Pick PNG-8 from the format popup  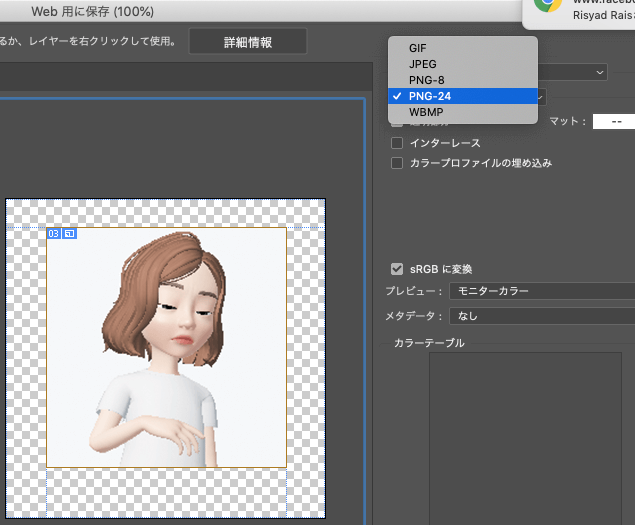(427, 79)
